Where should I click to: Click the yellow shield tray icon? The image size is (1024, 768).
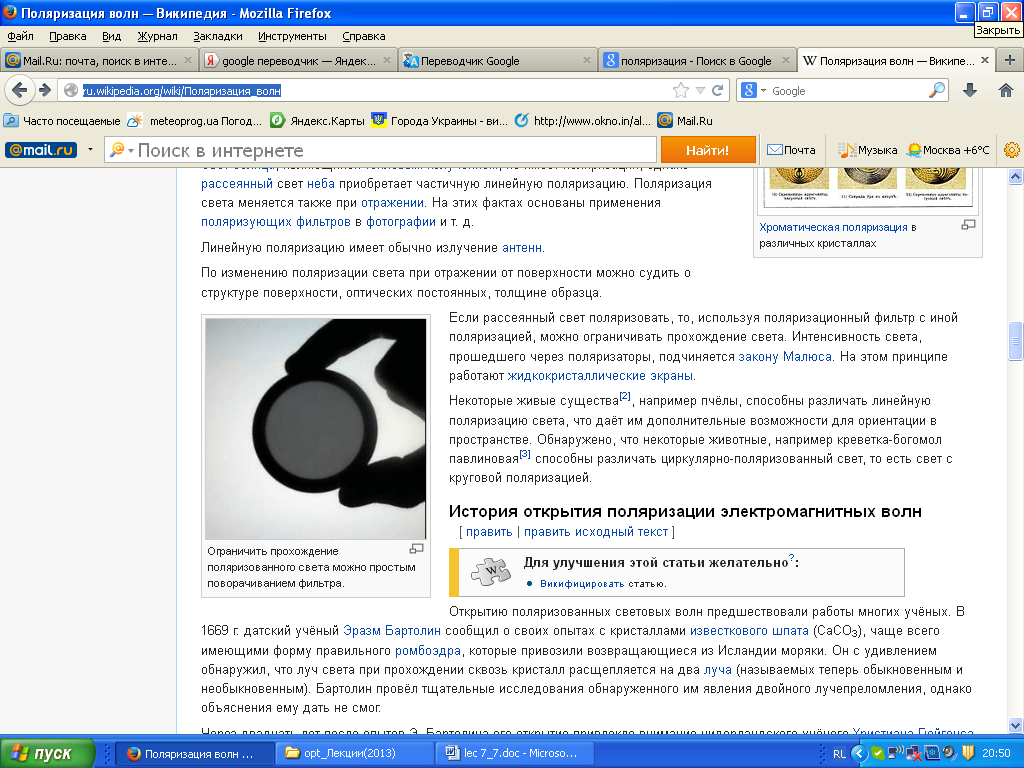click(968, 753)
